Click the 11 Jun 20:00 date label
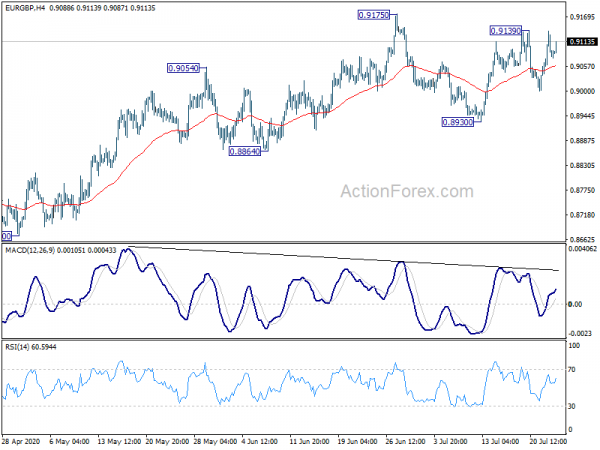 [309, 442]
